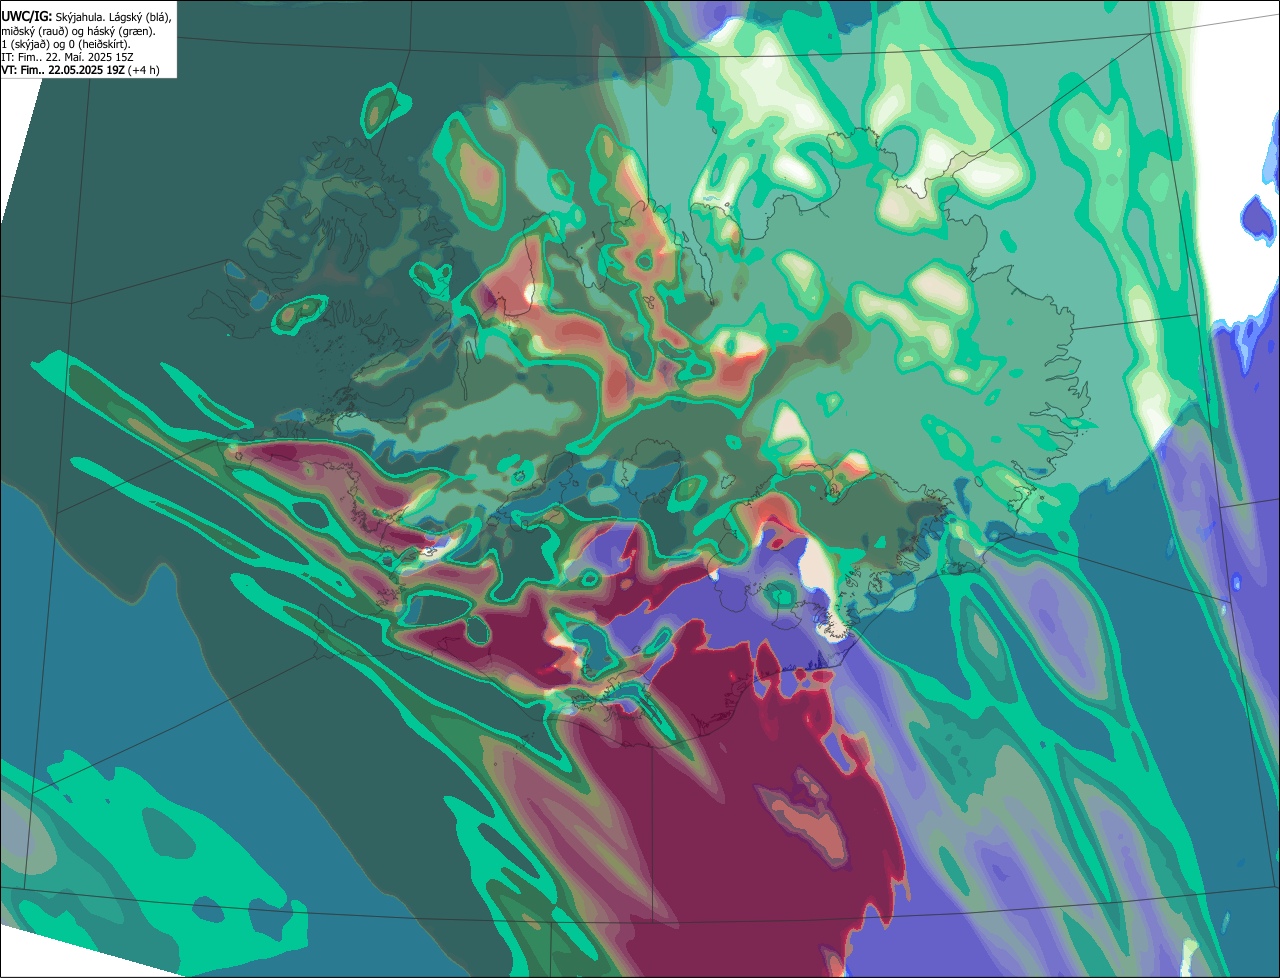
Task: Click the 'UWC/IG:' title label
Action: 26,17
